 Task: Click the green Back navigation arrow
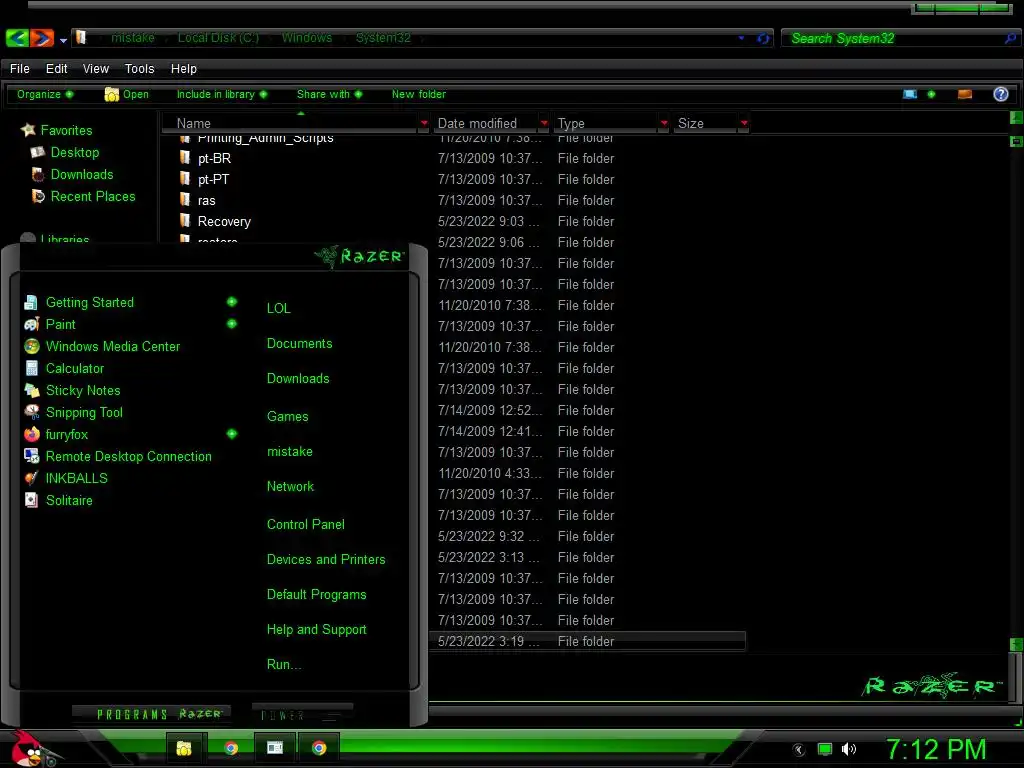[x=17, y=38]
